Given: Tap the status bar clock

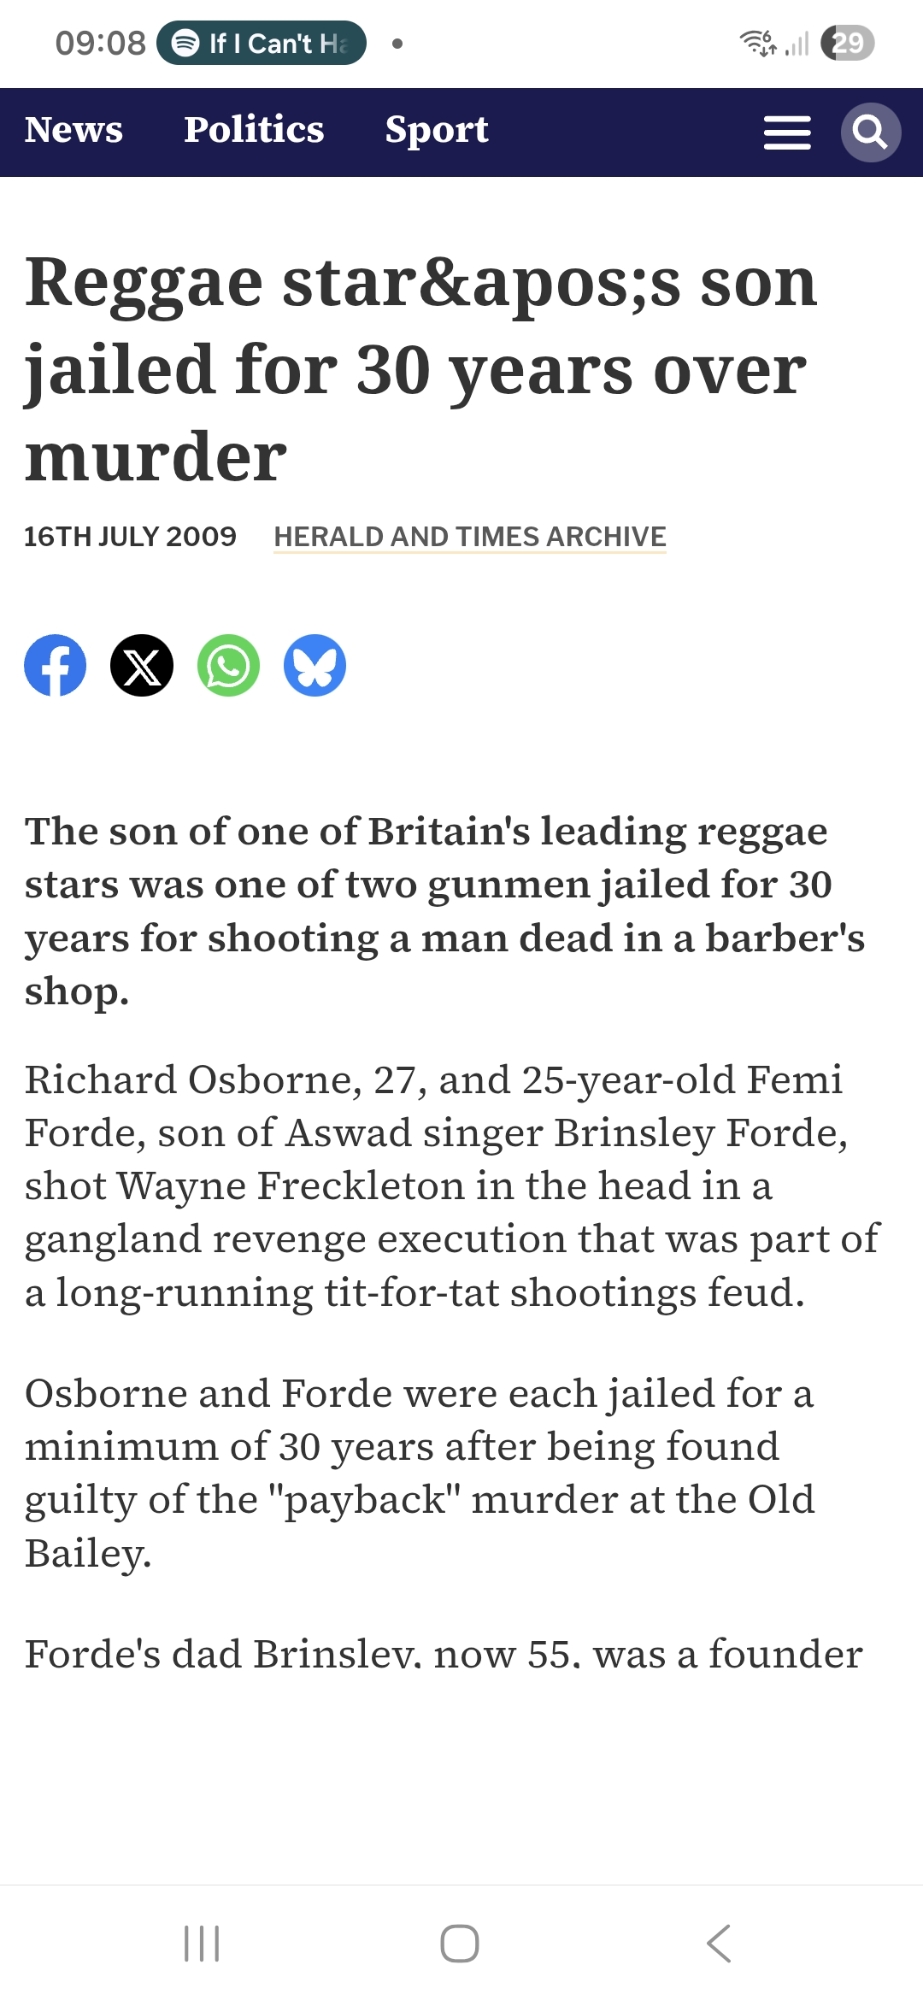Looking at the screenshot, I should click(100, 43).
